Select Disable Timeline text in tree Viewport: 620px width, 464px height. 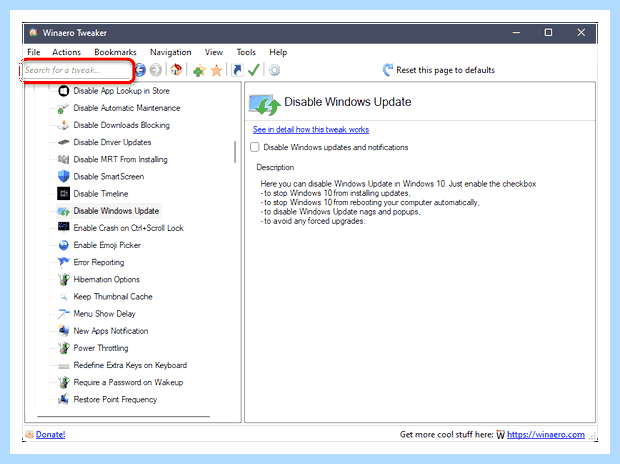[x=101, y=194]
